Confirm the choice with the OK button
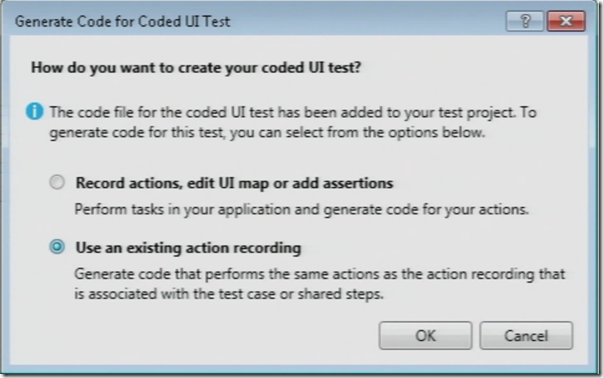The height and width of the screenshot is (378, 603). coord(425,336)
